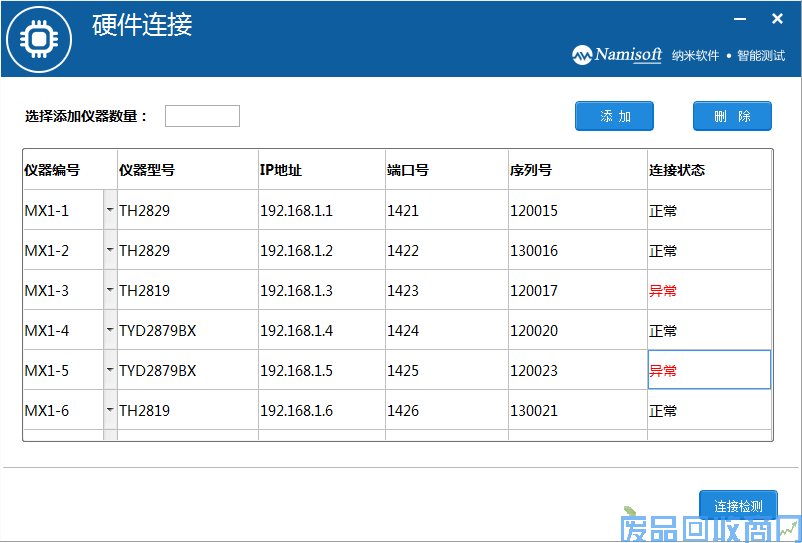Close the hardware connection window
The height and width of the screenshot is (543, 802).
777,19
